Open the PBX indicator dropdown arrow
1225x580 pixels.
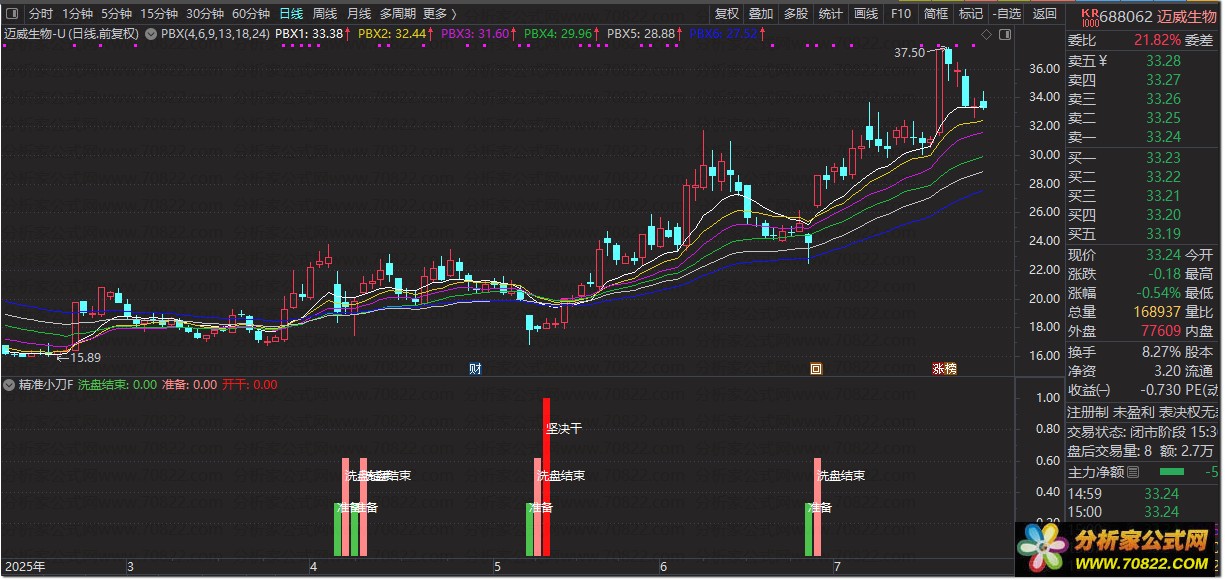pos(151,34)
